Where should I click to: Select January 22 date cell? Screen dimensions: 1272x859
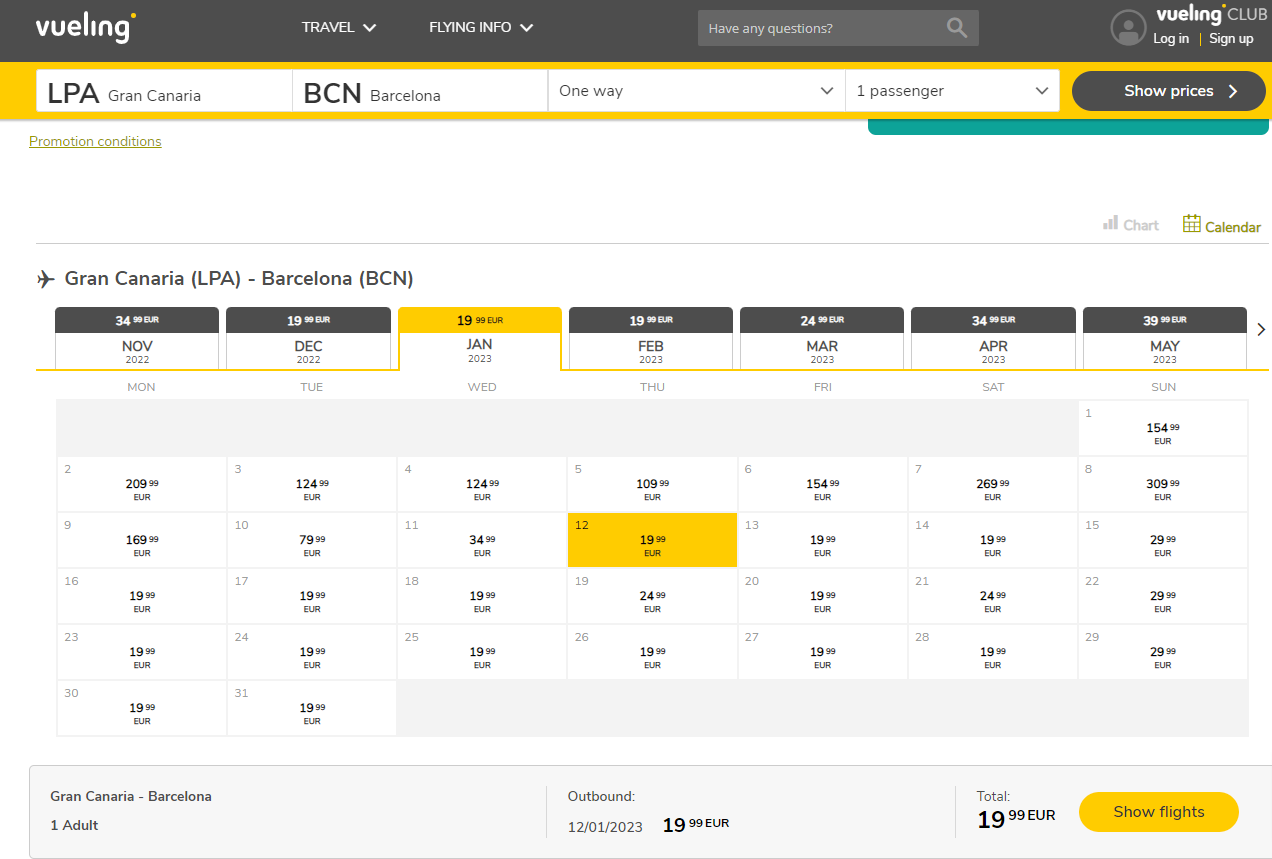(x=1163, y=596)
